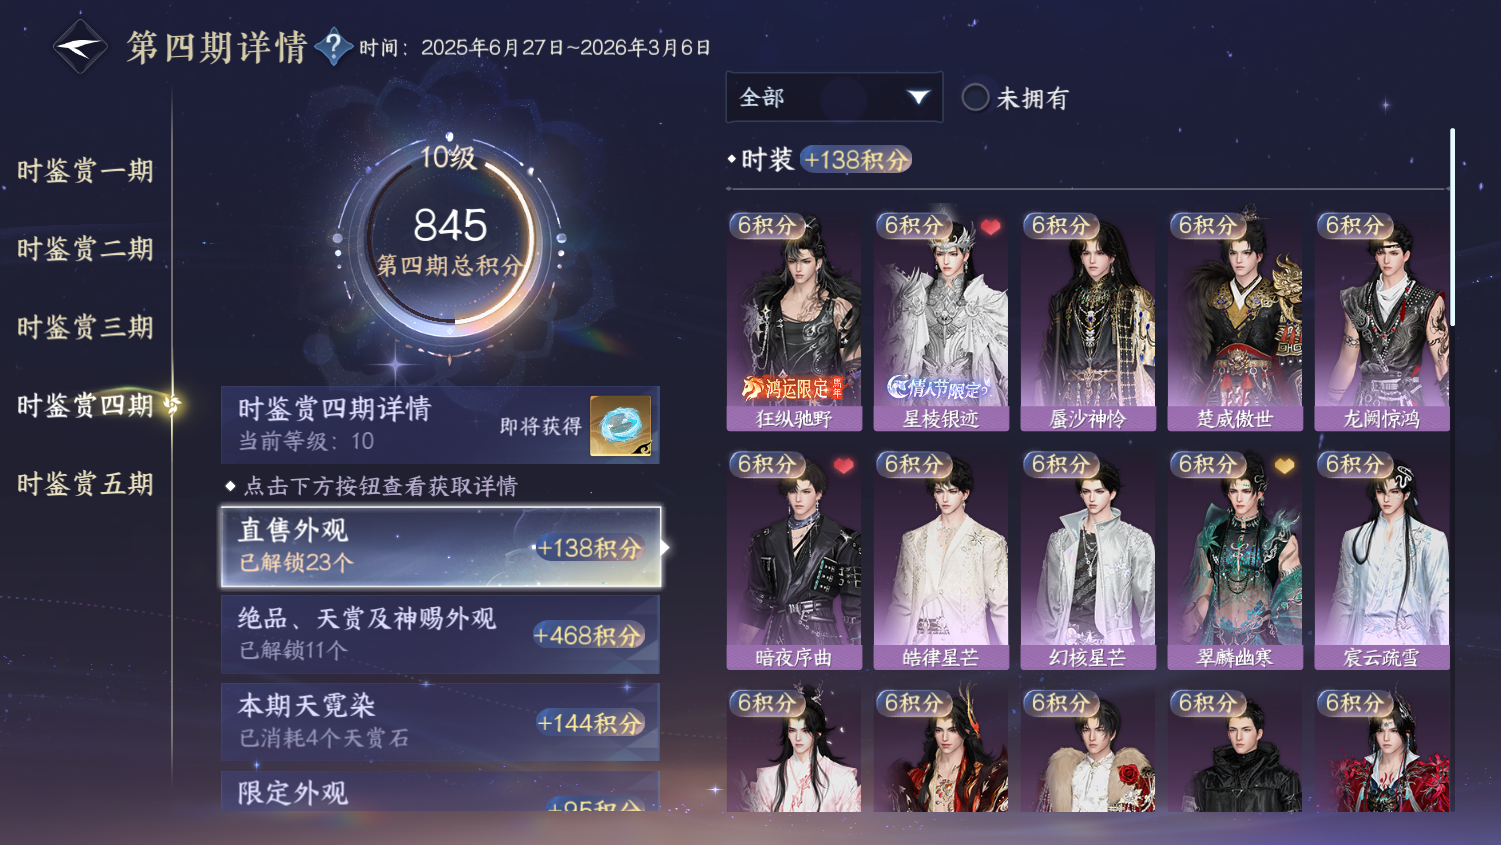Click the upcoming reward ring icon
Image resolution: width=1501 pixels, height=845 pixels.
620,425
